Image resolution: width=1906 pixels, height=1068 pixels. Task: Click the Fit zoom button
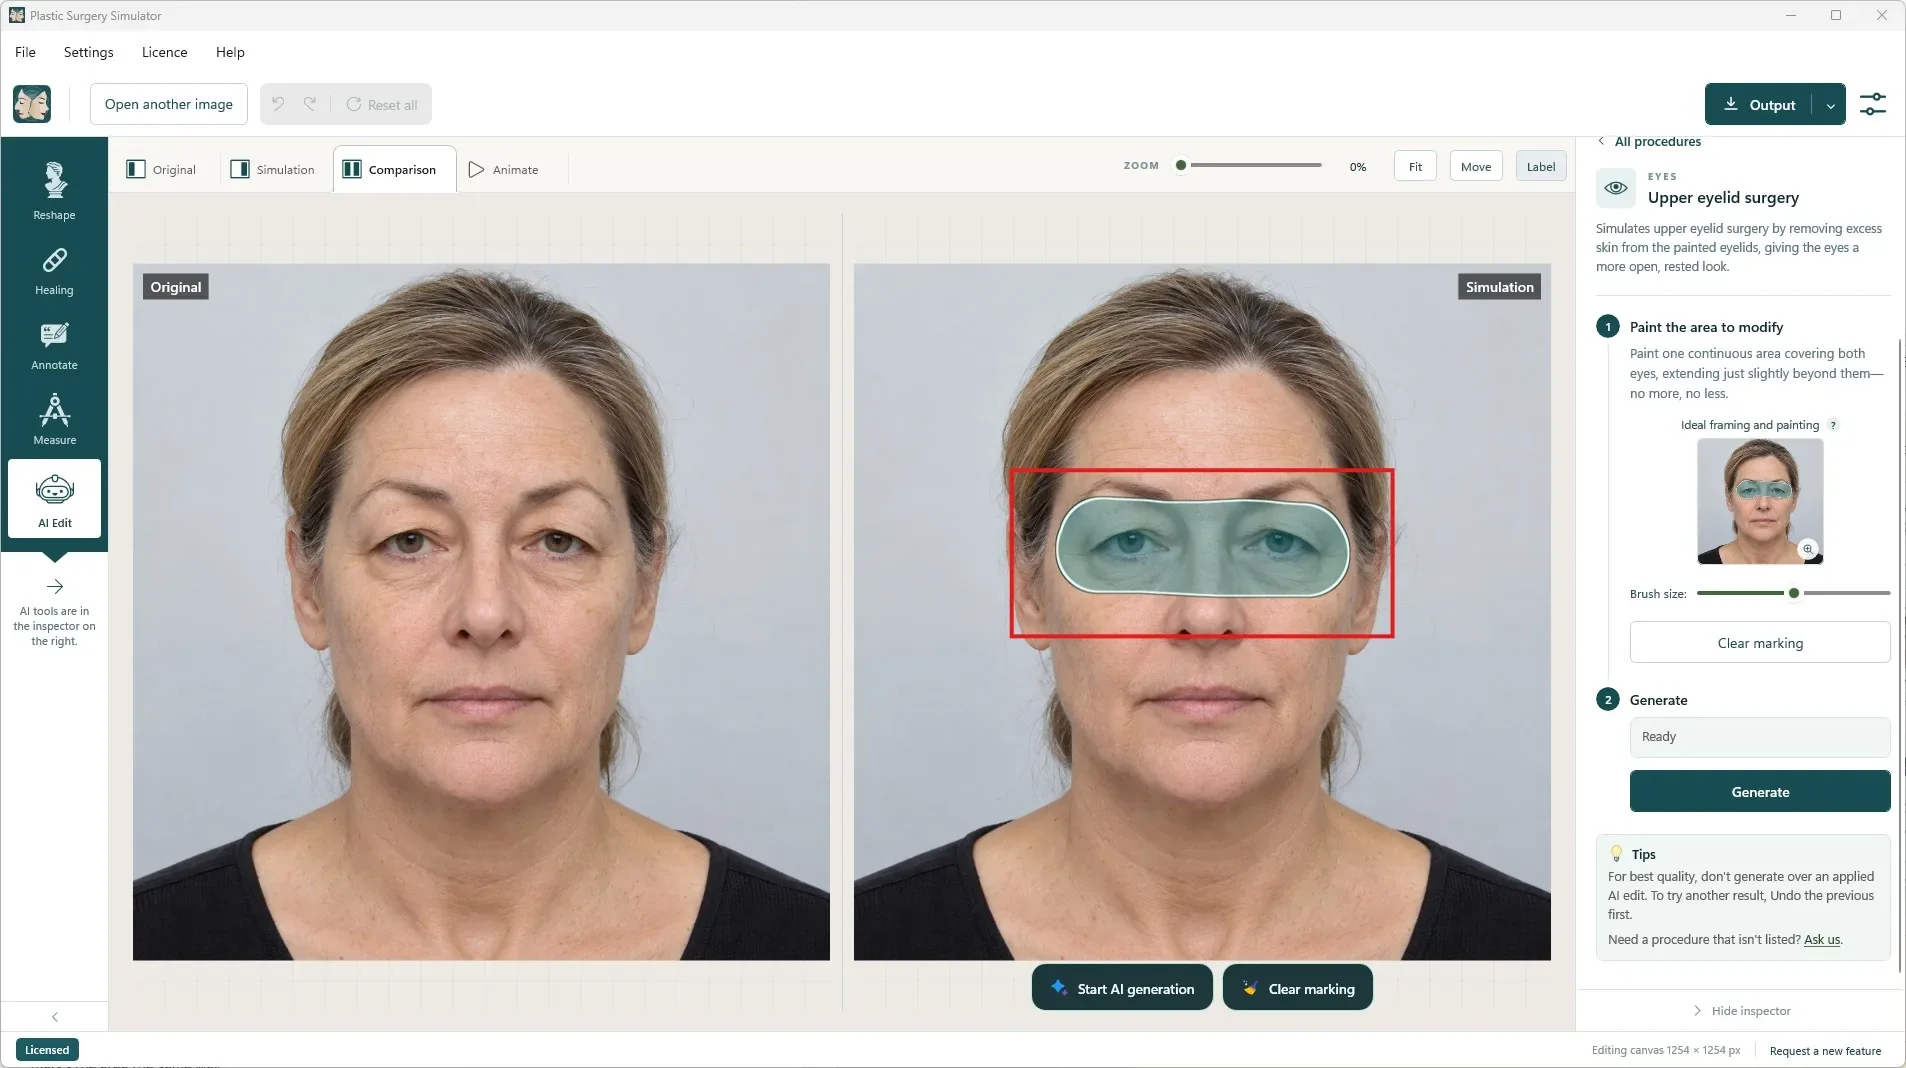pyautogui.click(x=1415, y=166)
